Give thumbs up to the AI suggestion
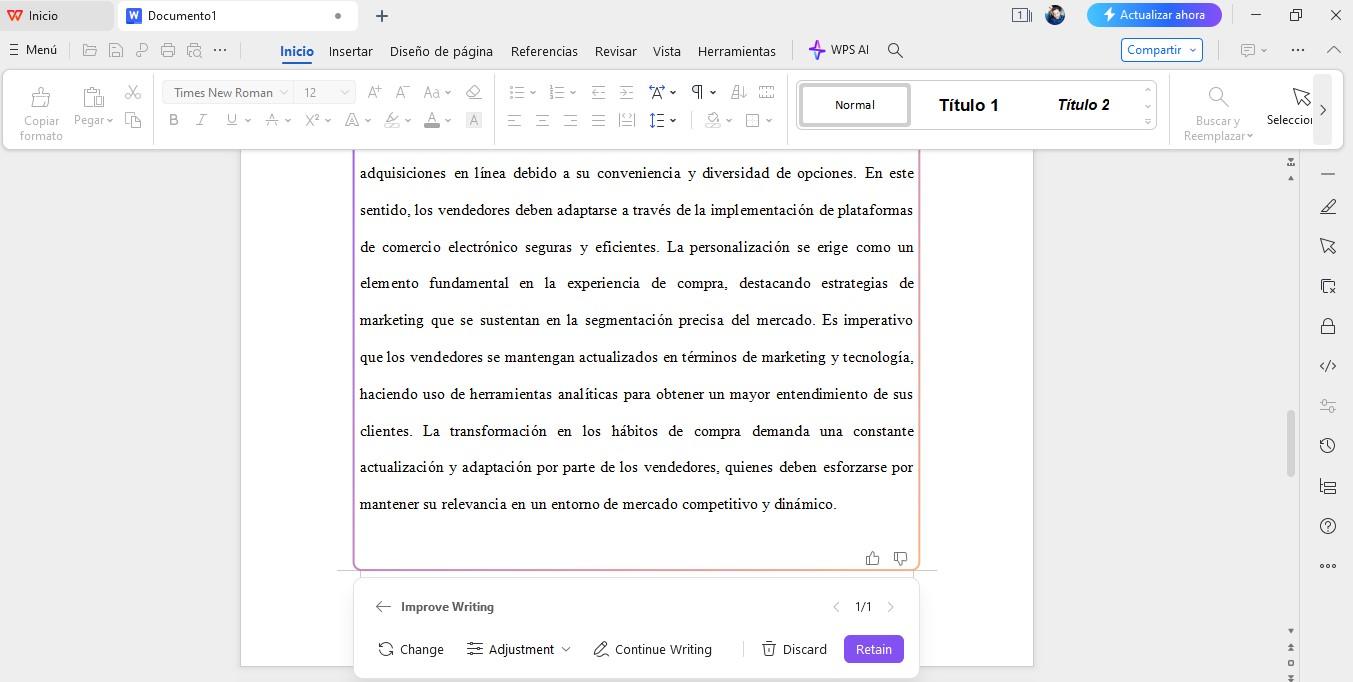 (x=872, y=558)
